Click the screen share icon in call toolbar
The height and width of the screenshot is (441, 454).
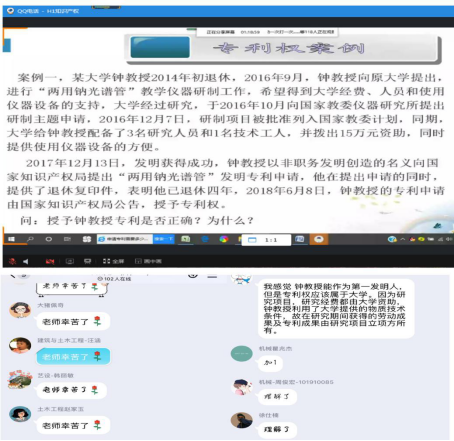[x=70, y=261]
